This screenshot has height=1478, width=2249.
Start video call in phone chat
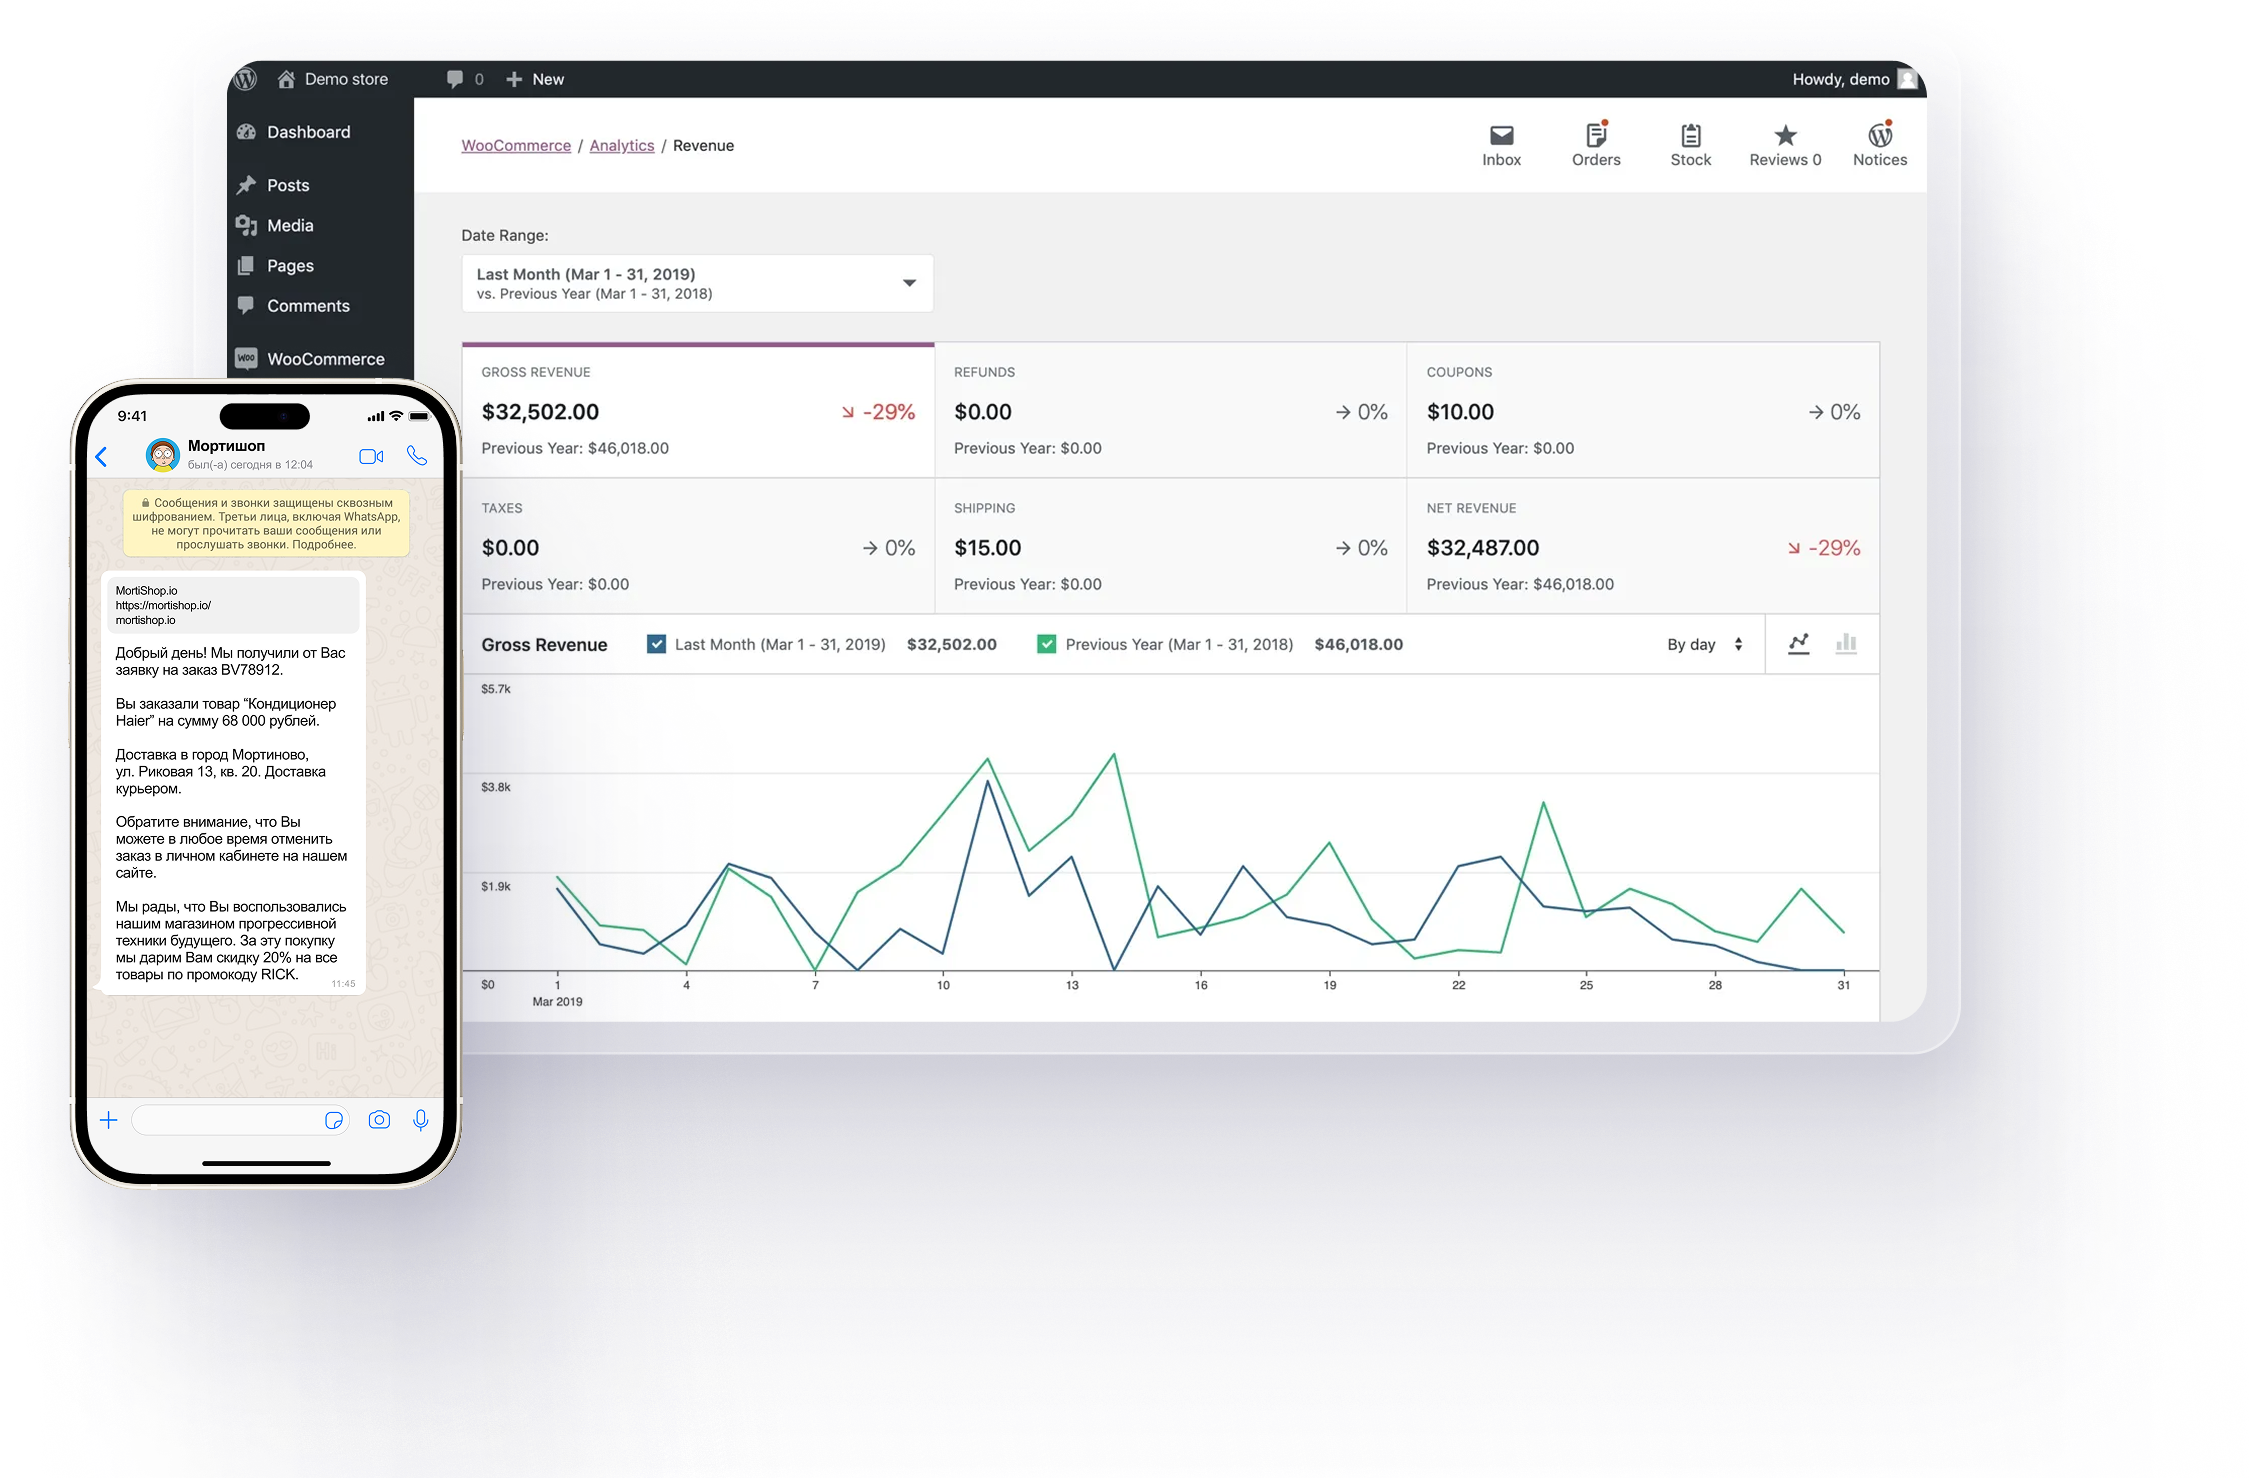tap(371, 456)
